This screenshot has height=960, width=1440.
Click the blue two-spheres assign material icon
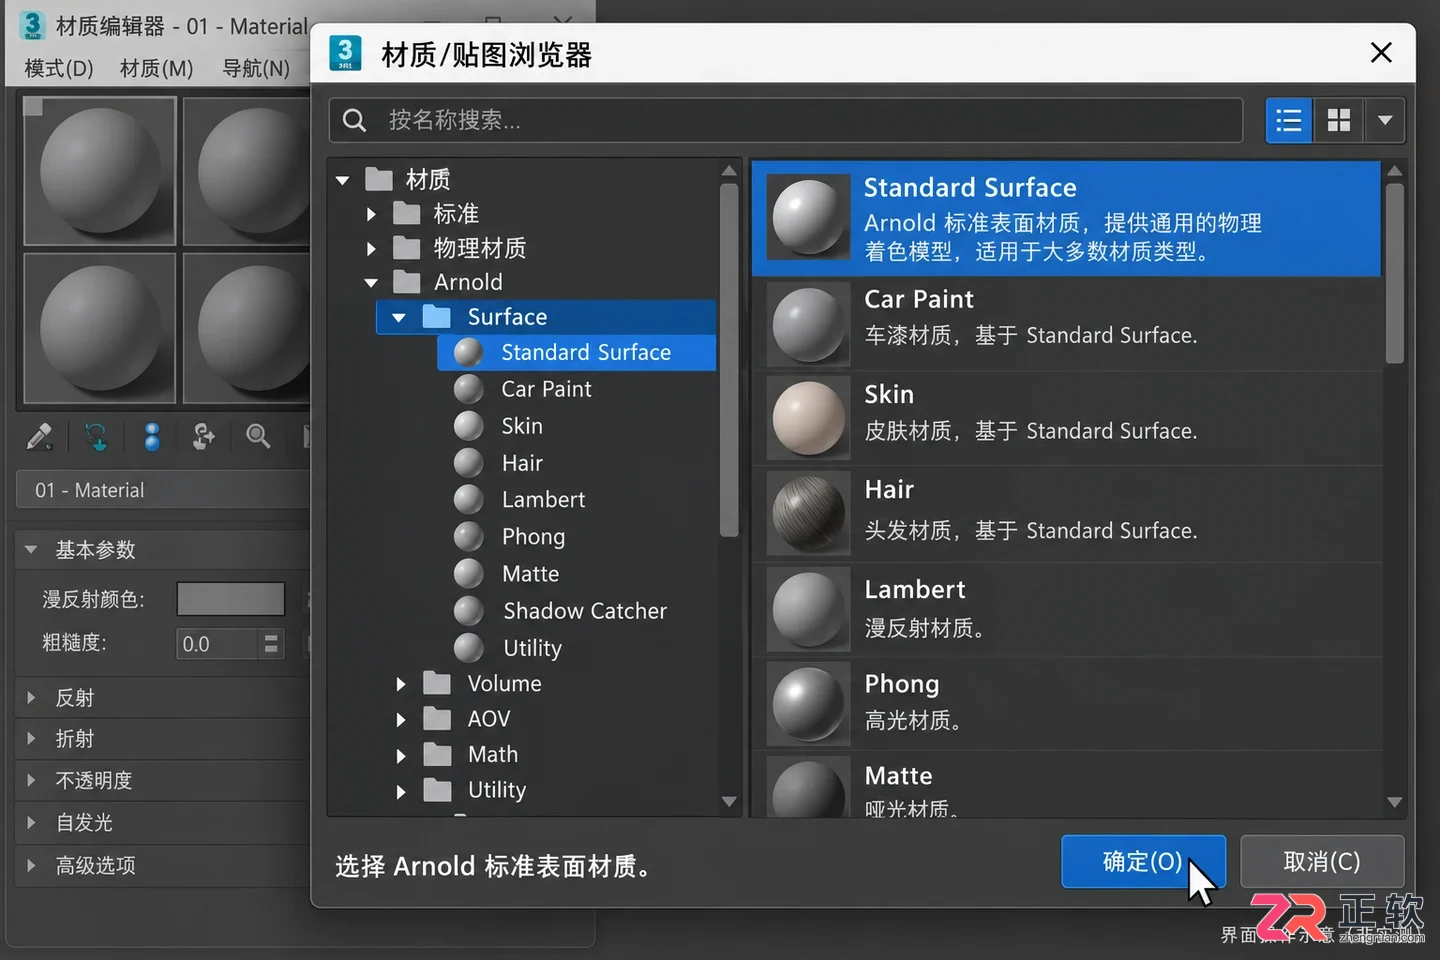152,437
